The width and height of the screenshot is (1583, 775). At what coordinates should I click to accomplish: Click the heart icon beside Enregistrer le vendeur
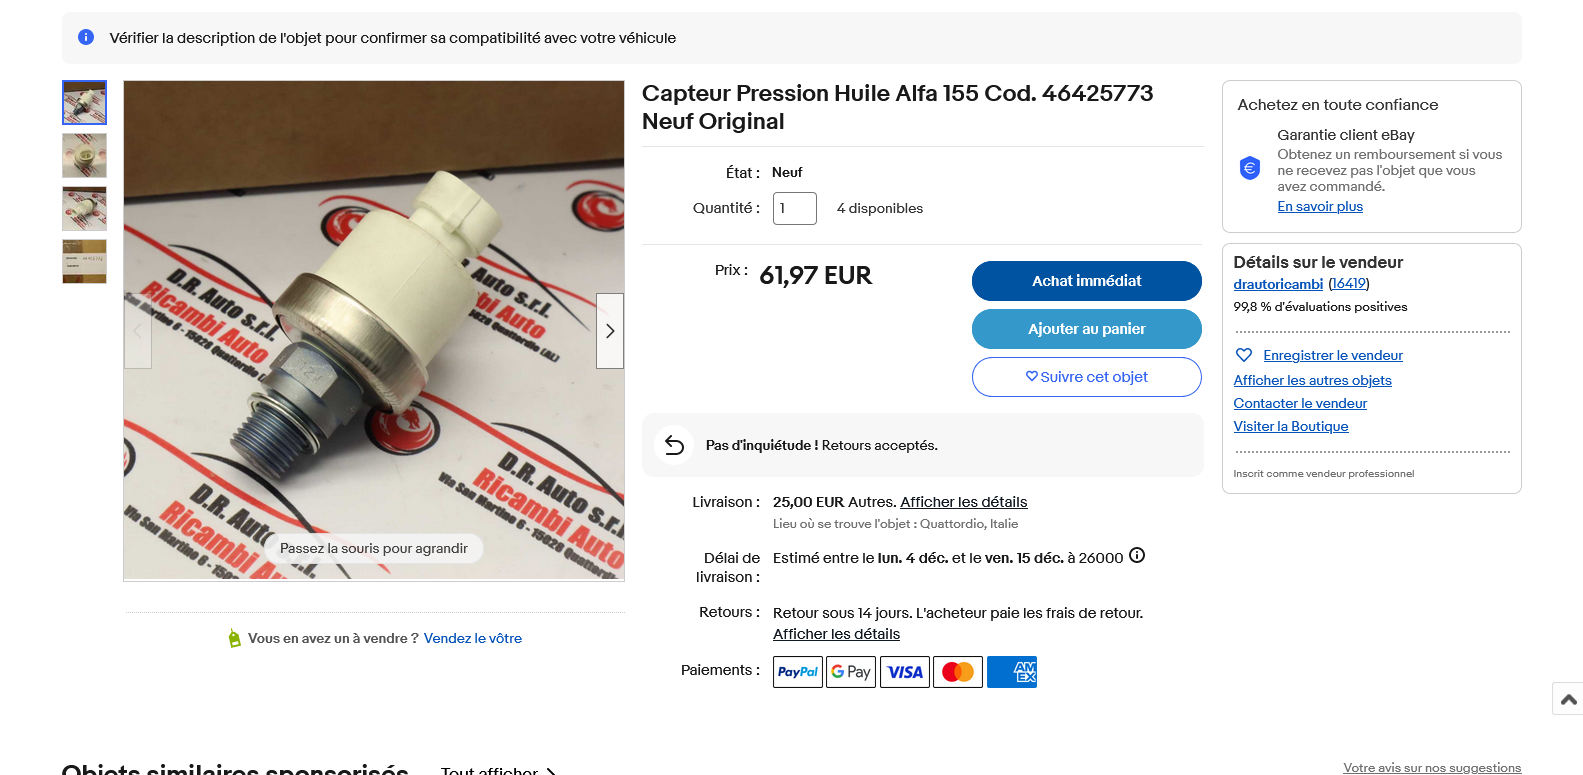click(1244, 355)
